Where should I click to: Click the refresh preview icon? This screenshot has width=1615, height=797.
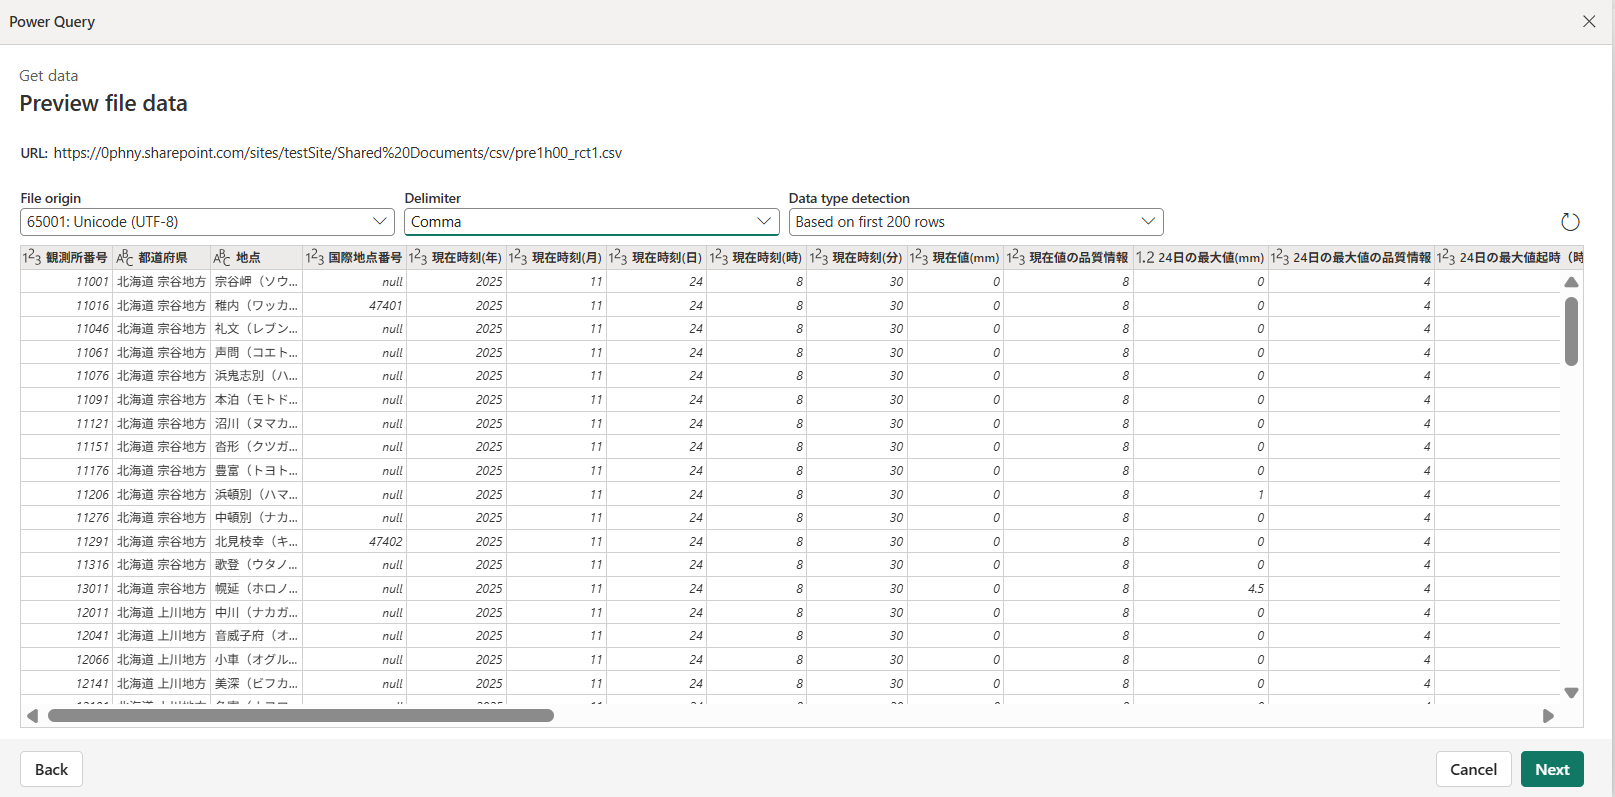point(1570,222)
